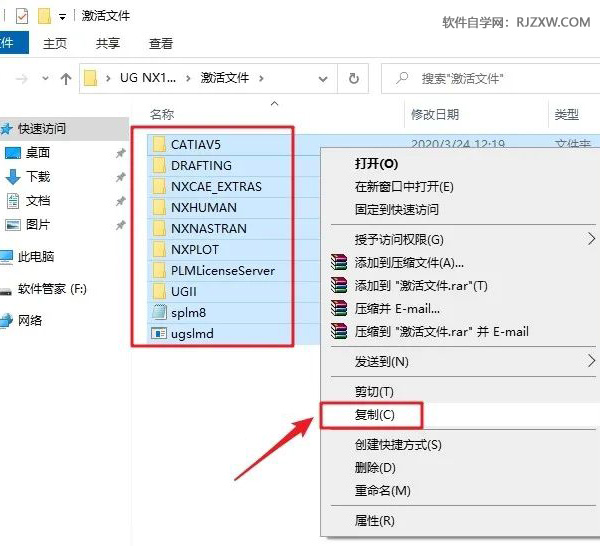Click the NXNASTRAN folder icon
Screen dimensions: 600x546
pyautogui.click(x=159, y=229)
